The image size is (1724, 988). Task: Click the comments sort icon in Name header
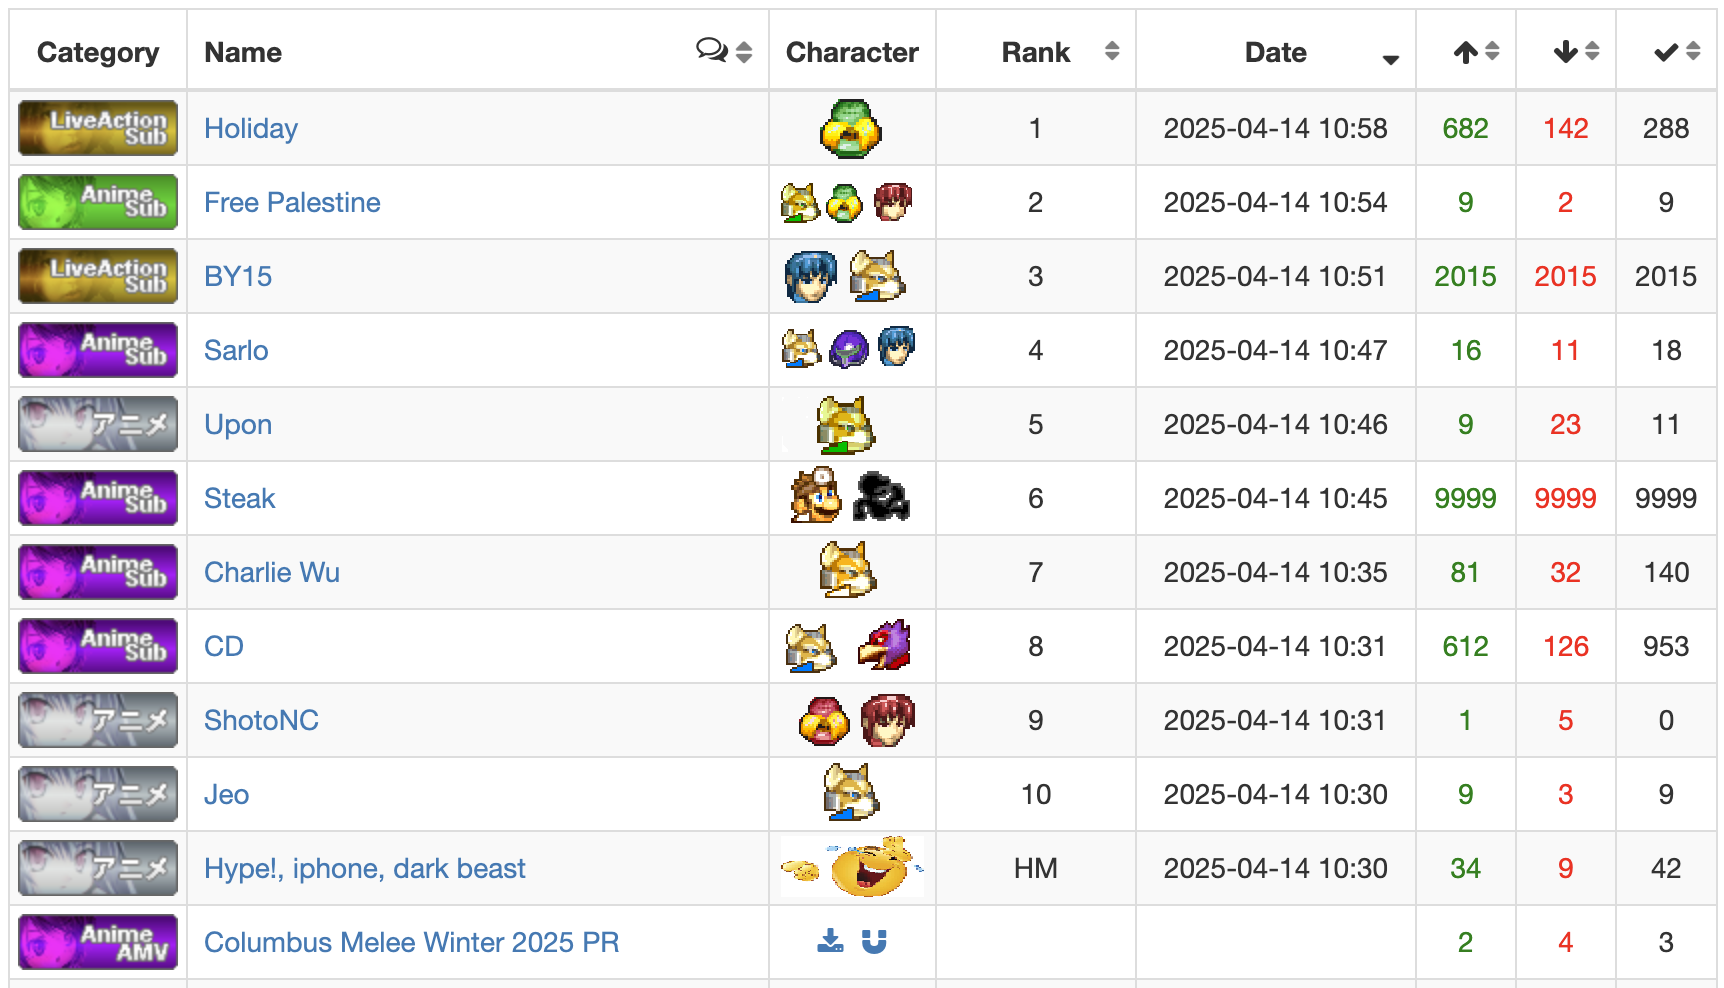[712, 50]
